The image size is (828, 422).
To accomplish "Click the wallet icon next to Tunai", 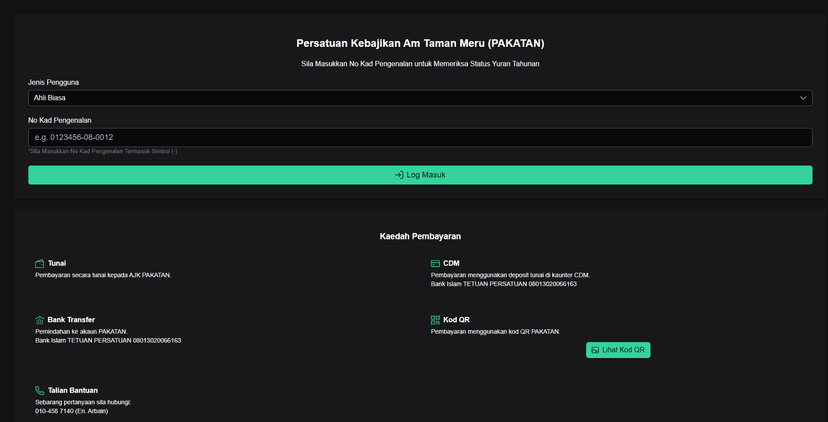I will click(x=40, y=263).
